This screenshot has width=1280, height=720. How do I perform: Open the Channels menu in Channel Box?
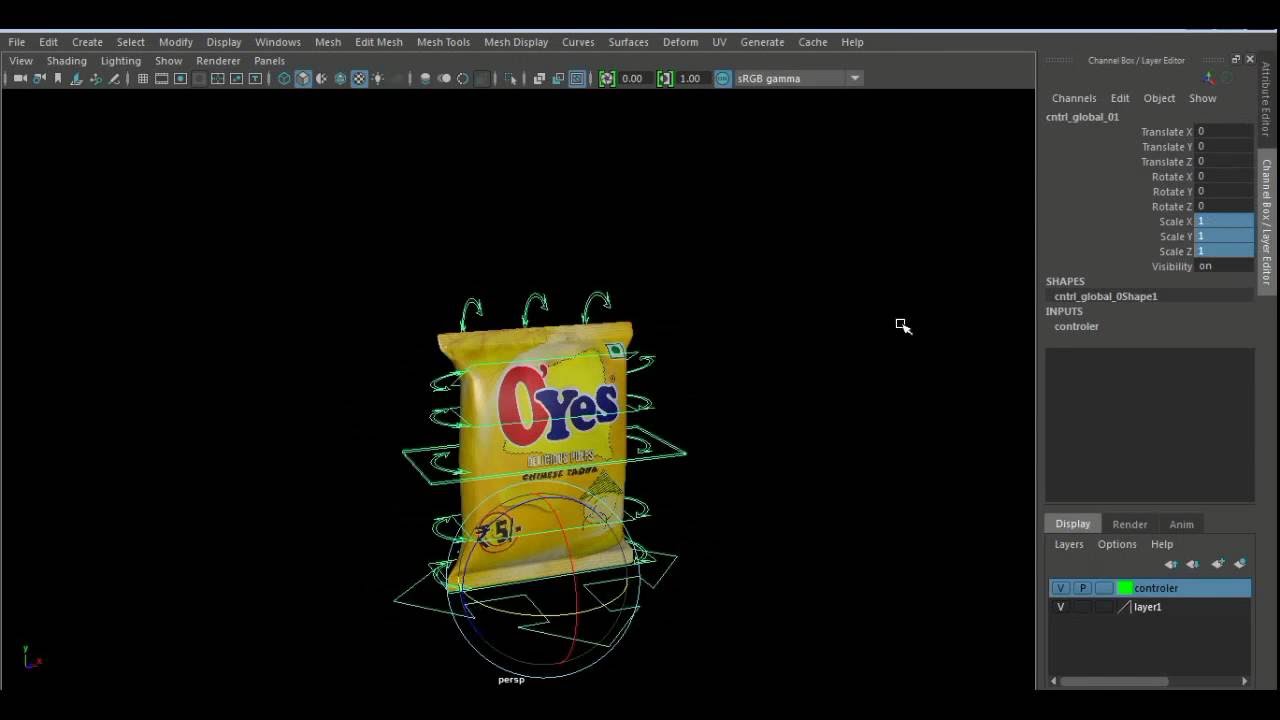point(1074,98)
